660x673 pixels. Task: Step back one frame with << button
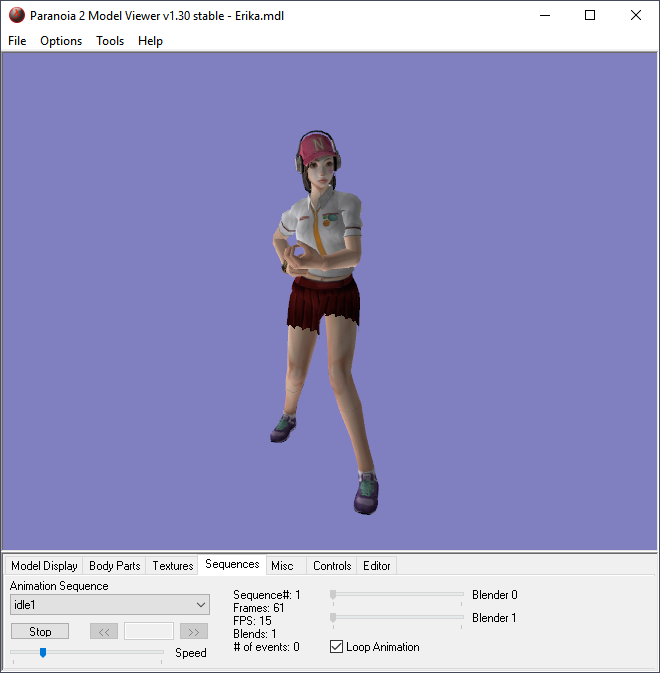tap(104, 631)
